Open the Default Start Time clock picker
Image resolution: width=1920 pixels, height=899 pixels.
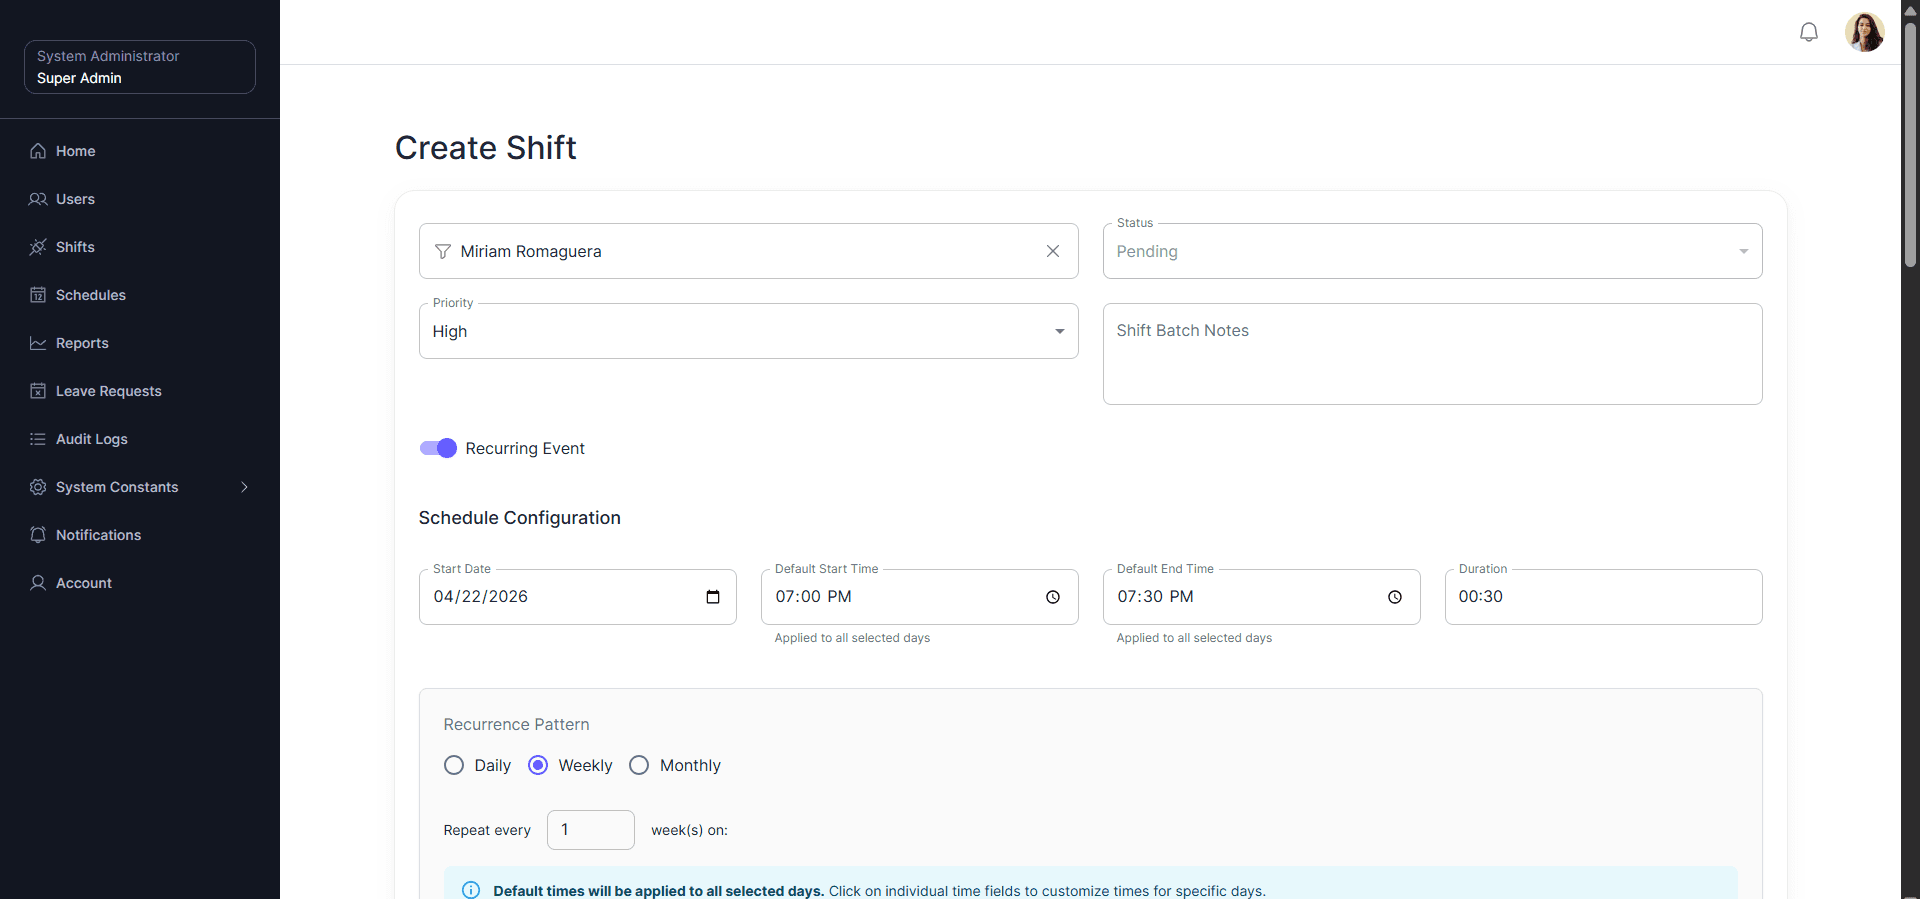pos(1053,597)
